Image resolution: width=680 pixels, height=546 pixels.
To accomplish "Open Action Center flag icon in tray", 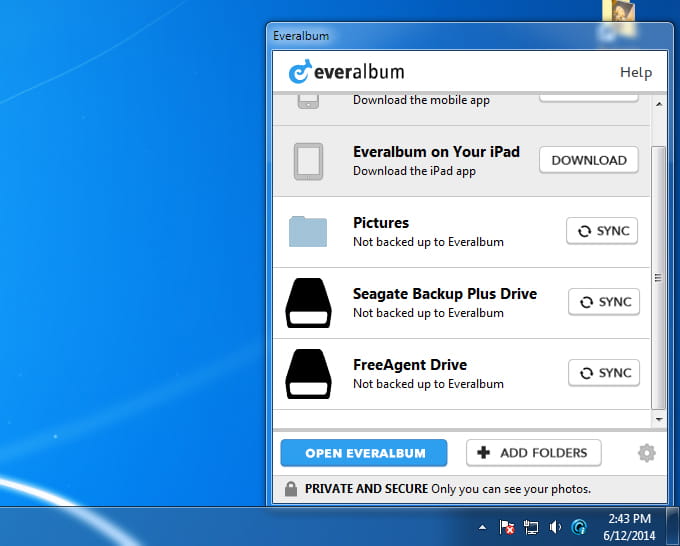I will point(506,527).
